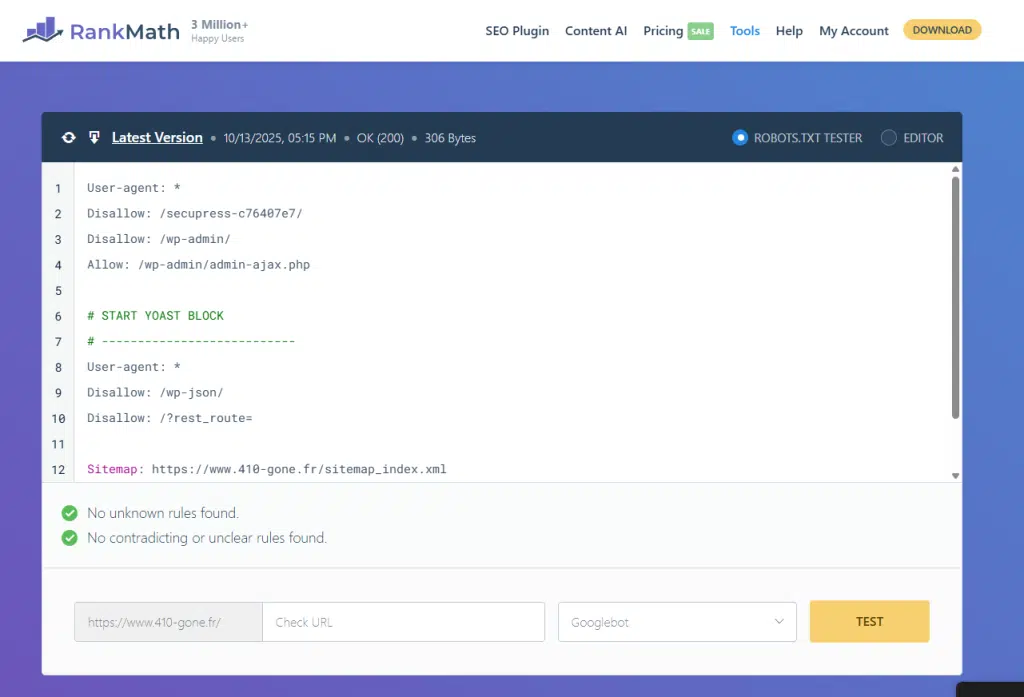Go to the Tools menu
1024x697 pixels.
click(x=744, y=31)
